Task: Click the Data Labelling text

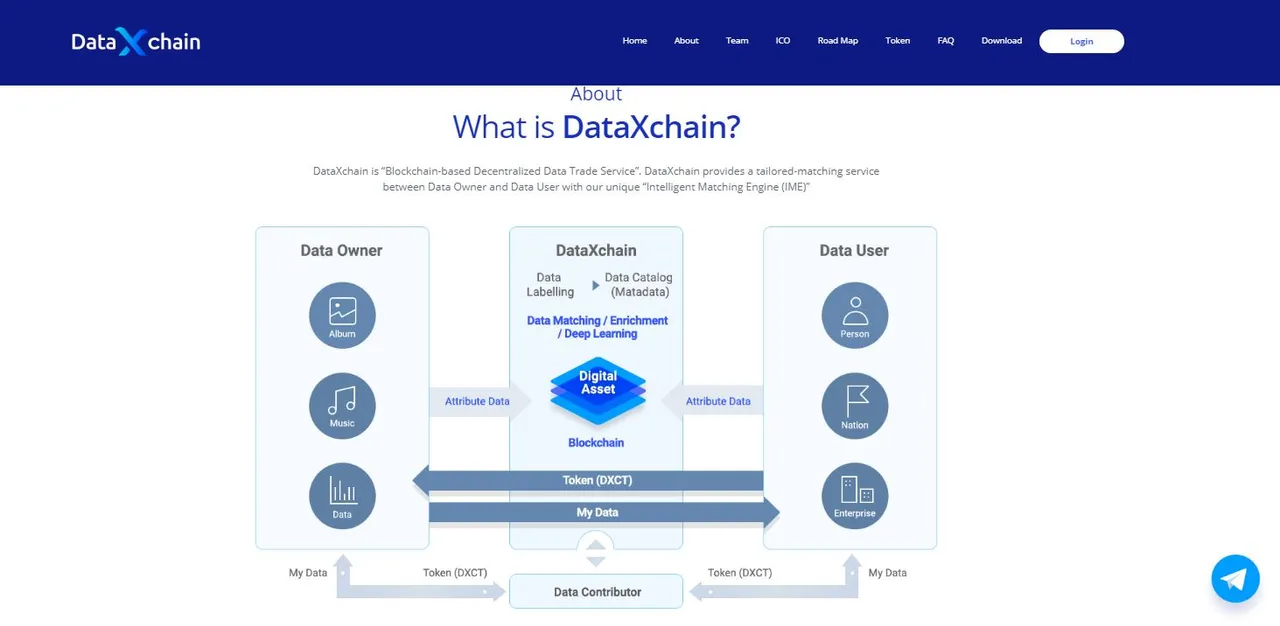Action: pyautogui.click(x=550, y=285)
